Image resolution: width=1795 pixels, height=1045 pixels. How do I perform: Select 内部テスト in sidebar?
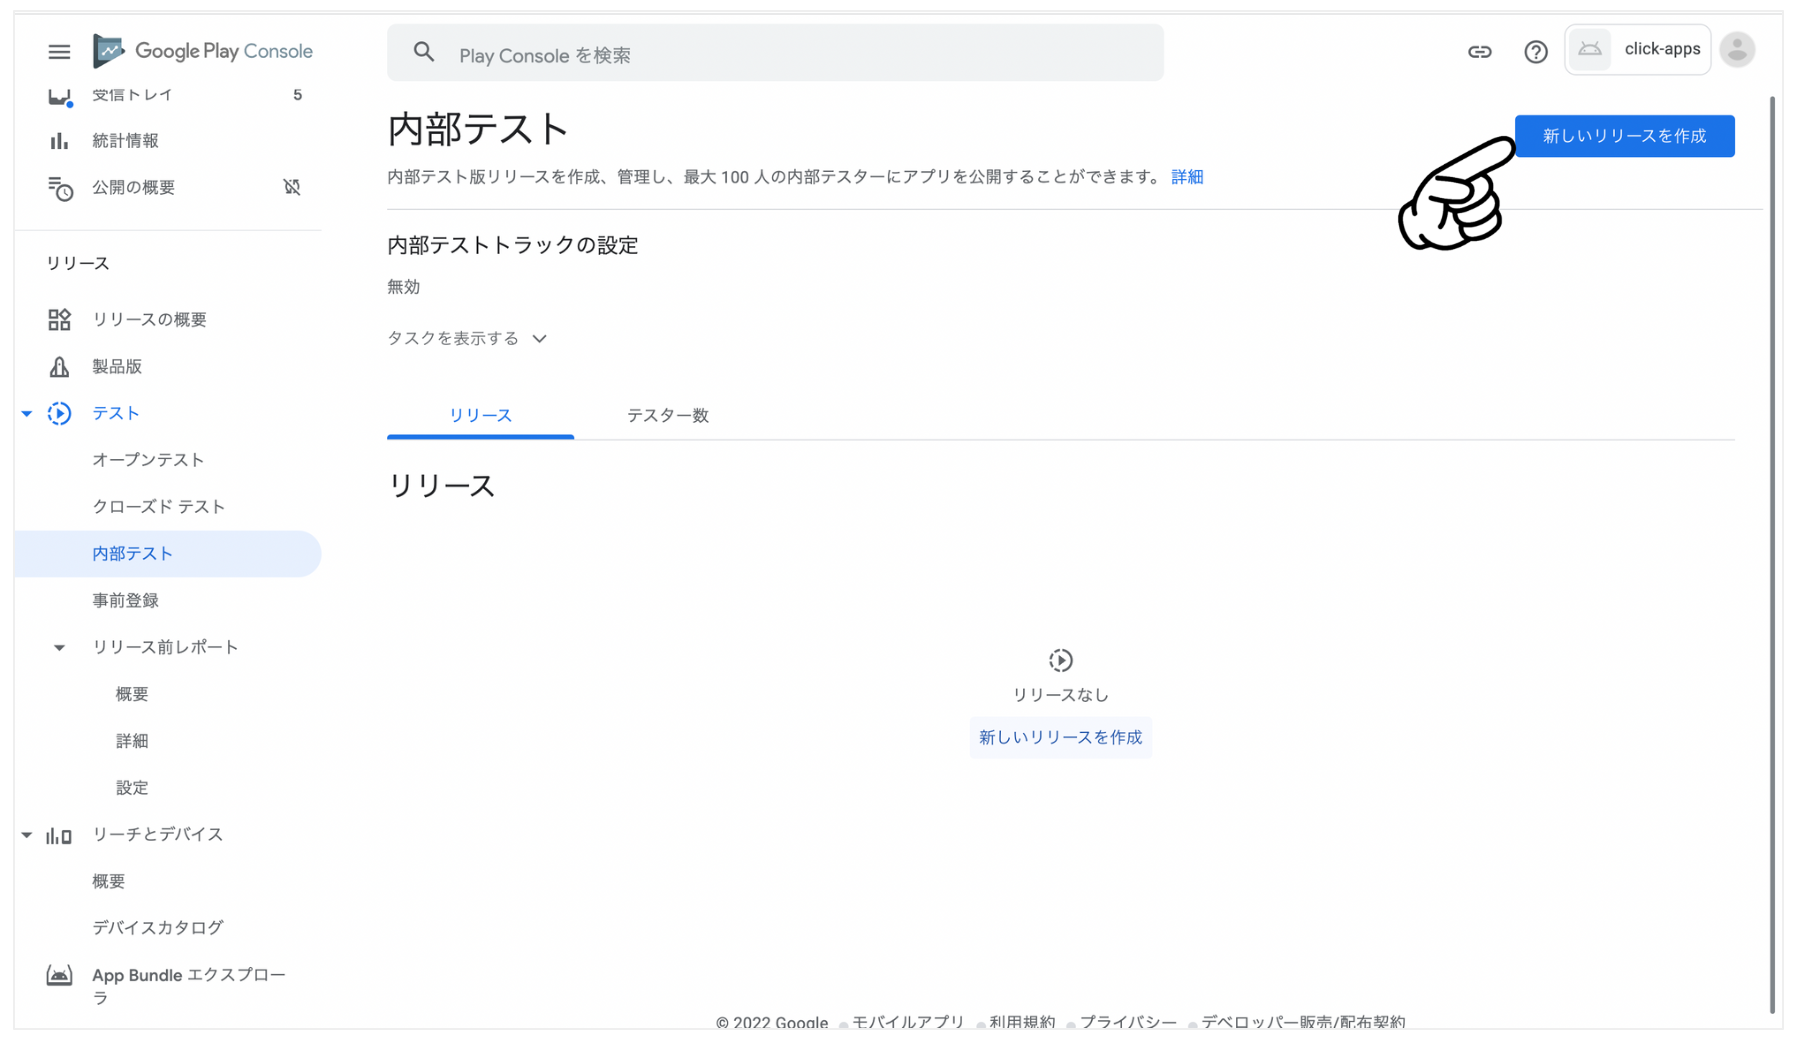tap(168, 554)
